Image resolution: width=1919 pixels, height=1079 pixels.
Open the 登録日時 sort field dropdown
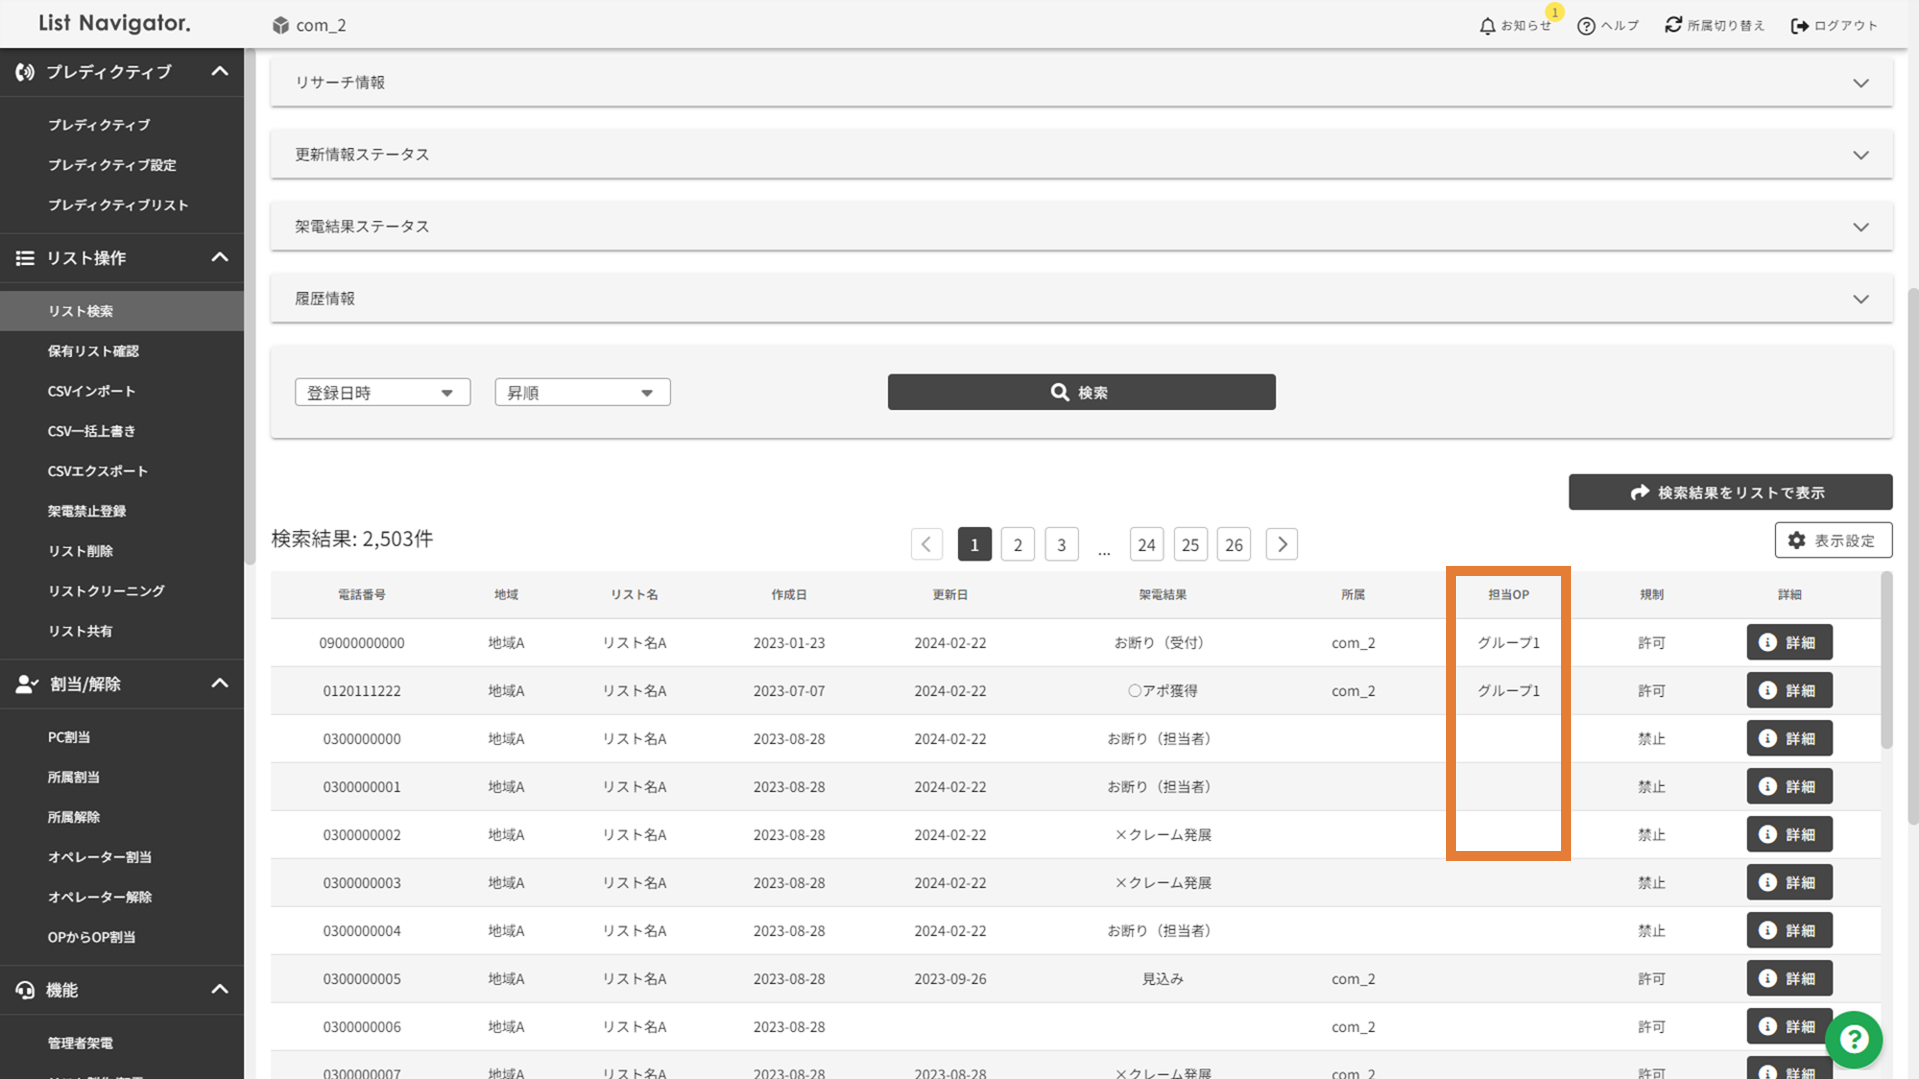tap(382, 393)
